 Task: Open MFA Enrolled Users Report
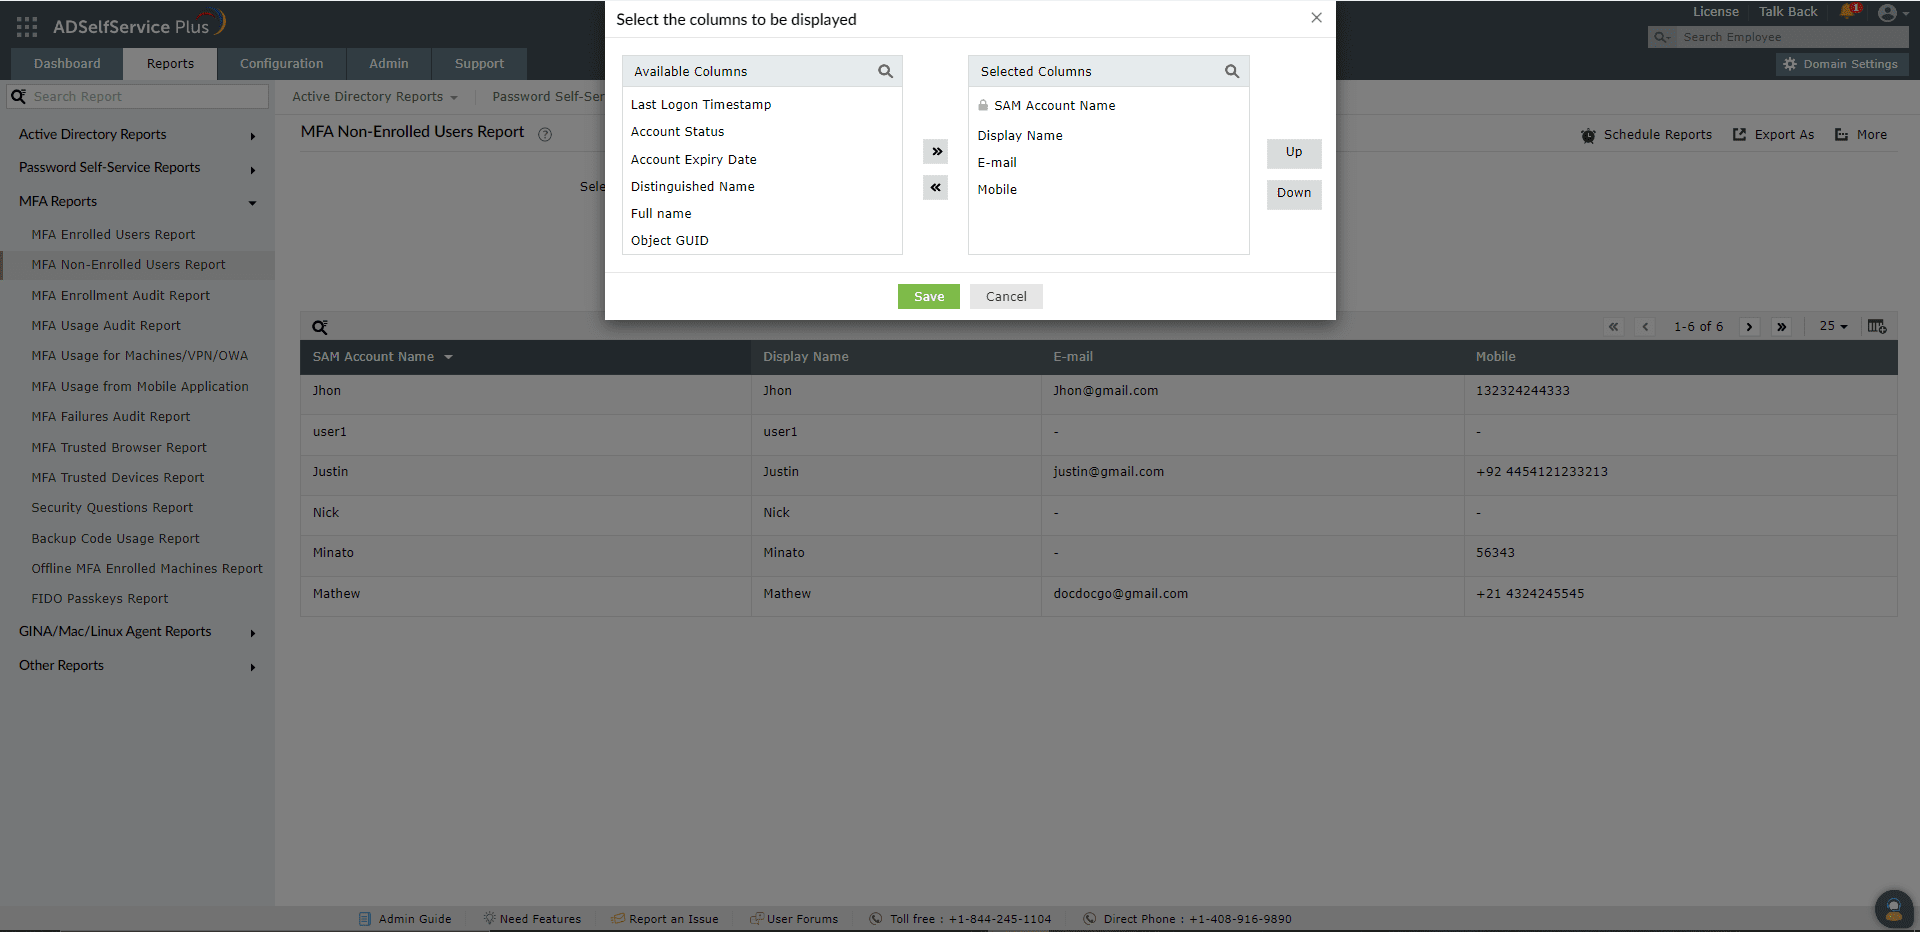pos(113,235)
